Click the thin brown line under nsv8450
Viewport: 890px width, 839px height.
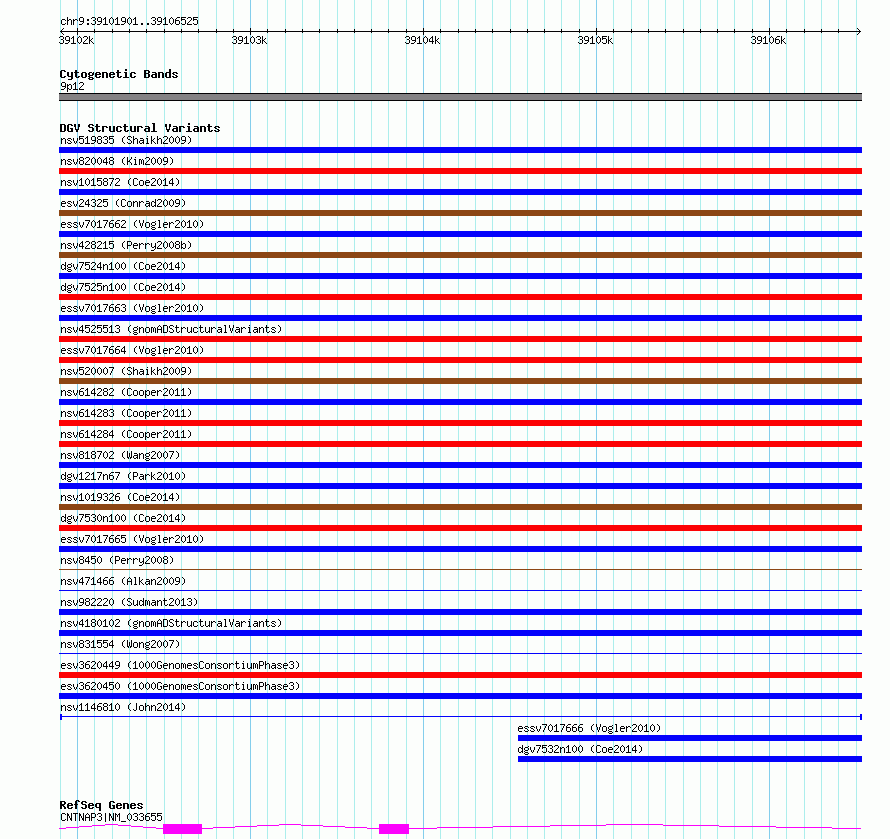(x=460, y=569)
